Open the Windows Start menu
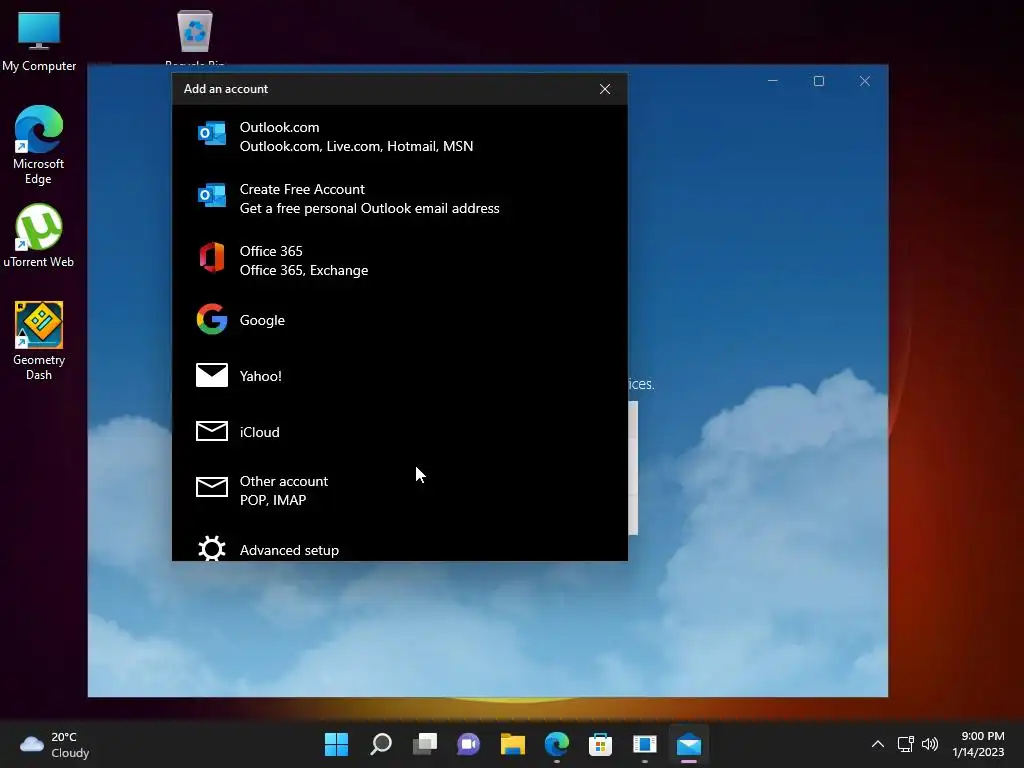 (336, 744)
